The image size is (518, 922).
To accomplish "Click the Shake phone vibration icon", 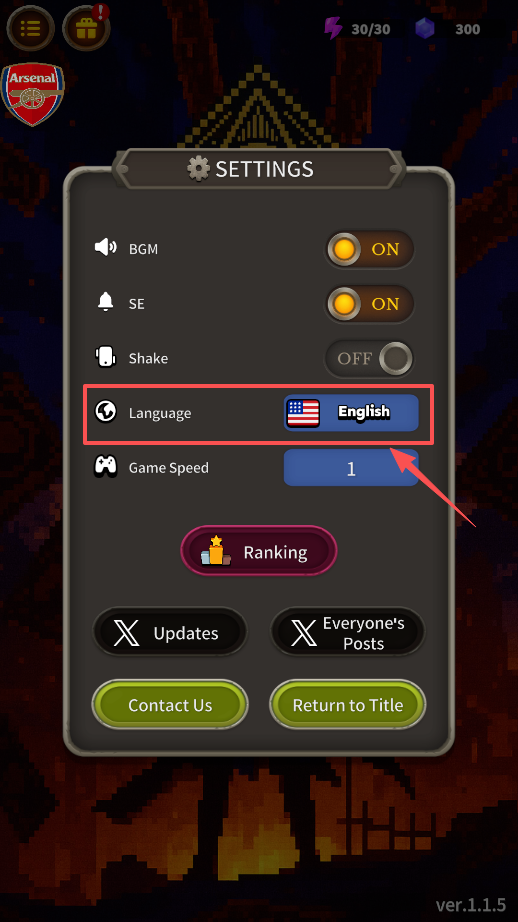I will tap(106, 357).
